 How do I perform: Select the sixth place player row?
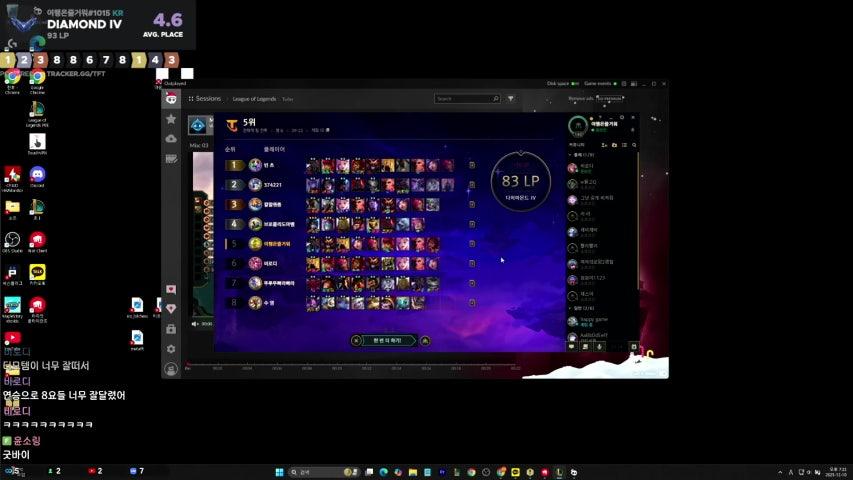(350, 263)
